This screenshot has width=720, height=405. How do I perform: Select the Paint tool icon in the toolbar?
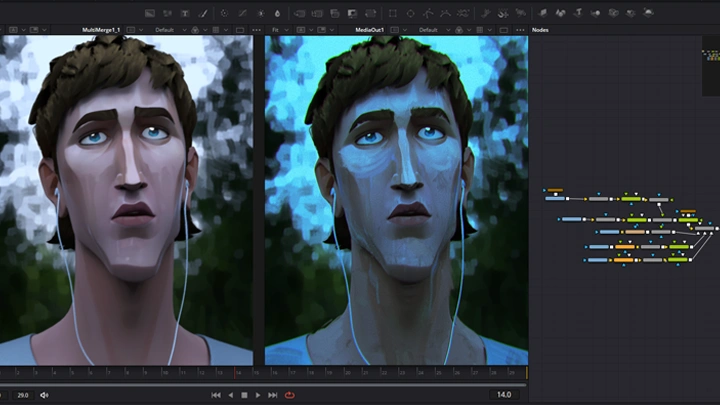(203, 13)
